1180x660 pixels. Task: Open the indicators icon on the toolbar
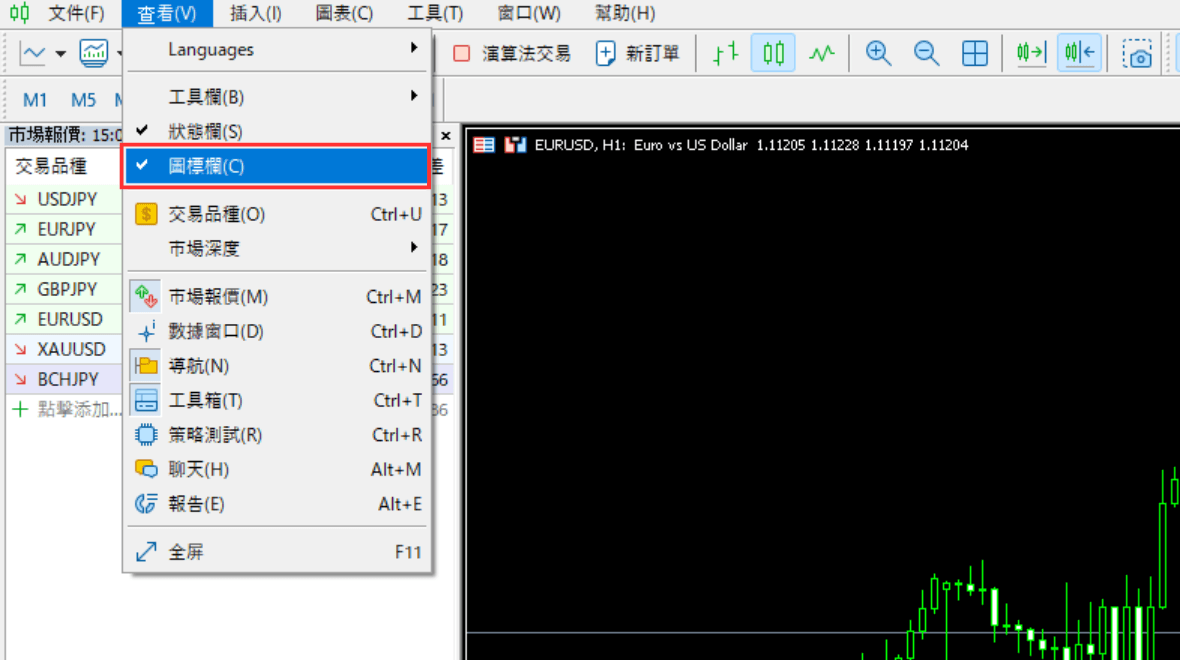click(x=95, y=52)
